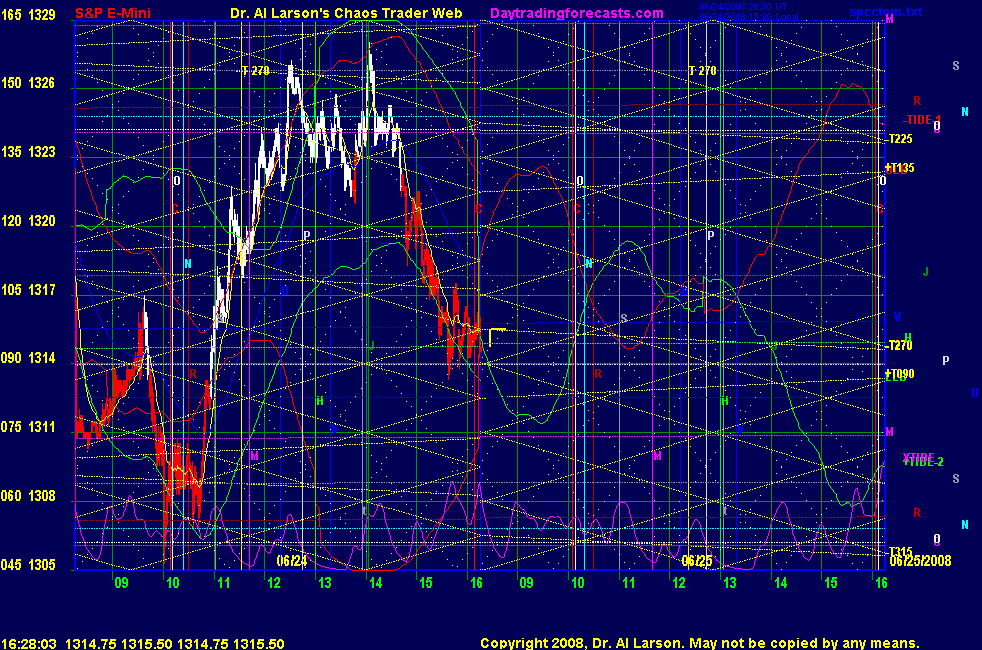The image size is (982, 650).
Task: Click the "06/25/2008" date label
Action: pos(920,561)
